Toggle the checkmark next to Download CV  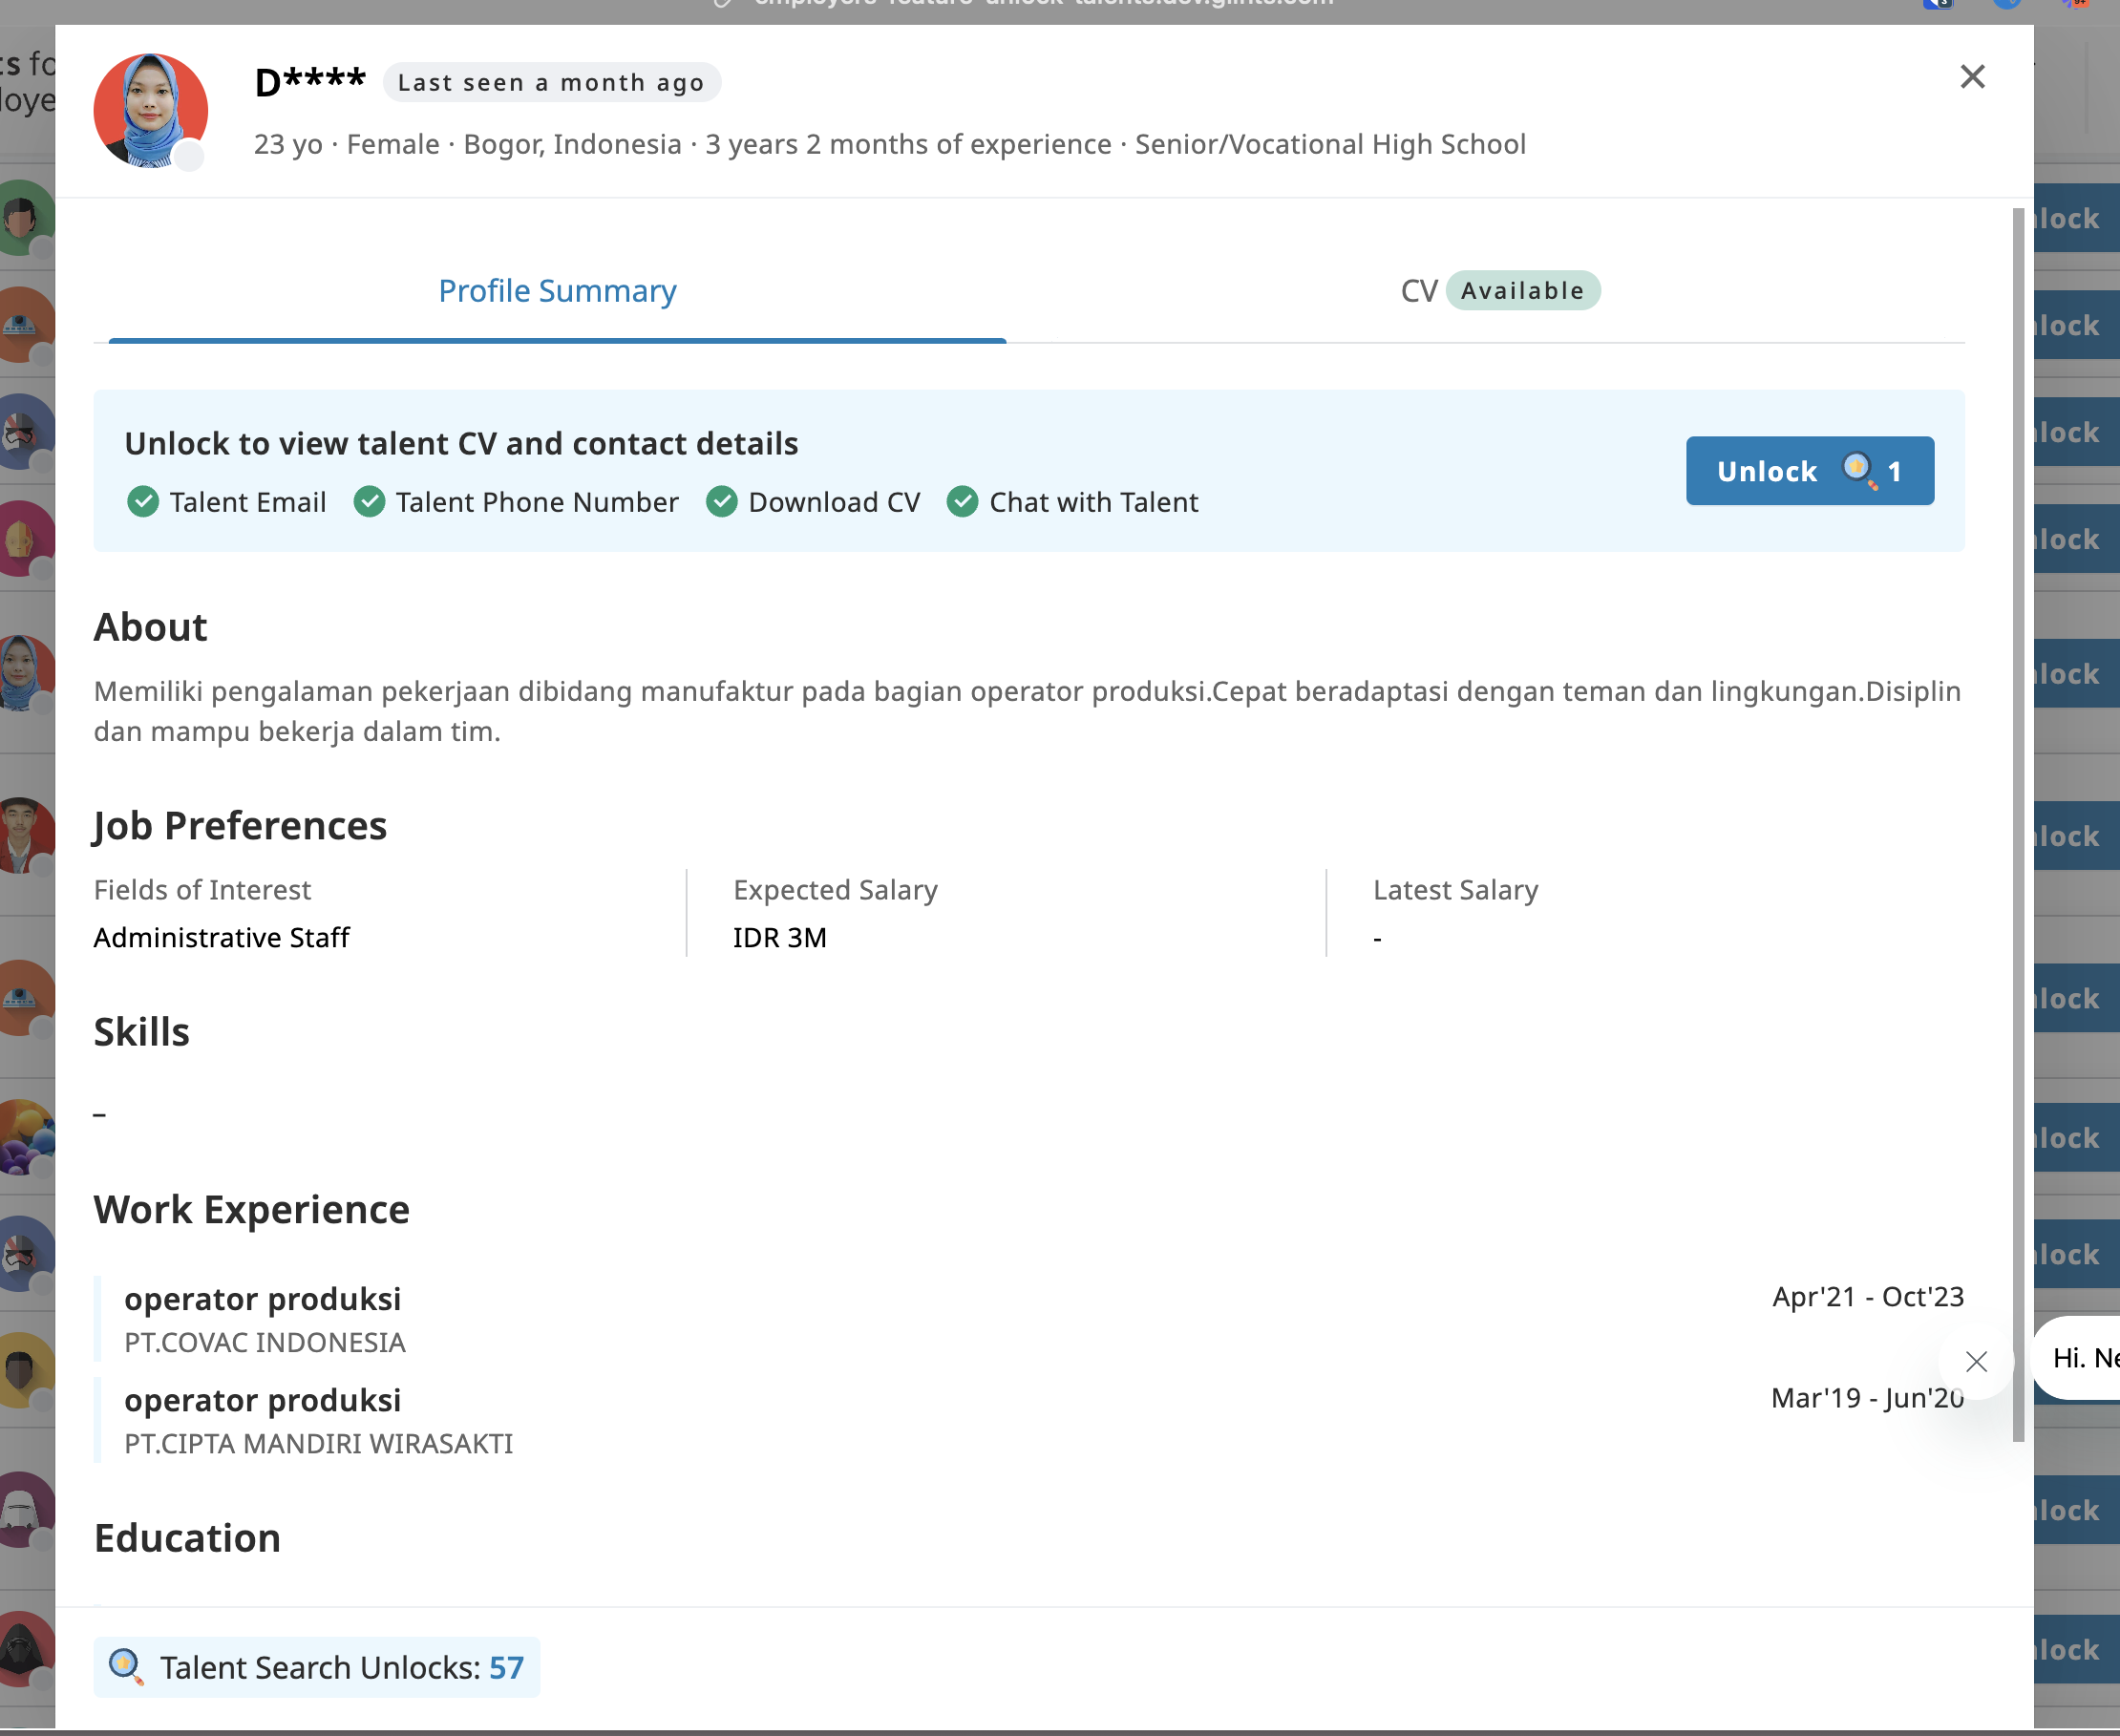[x=723, y=502]
